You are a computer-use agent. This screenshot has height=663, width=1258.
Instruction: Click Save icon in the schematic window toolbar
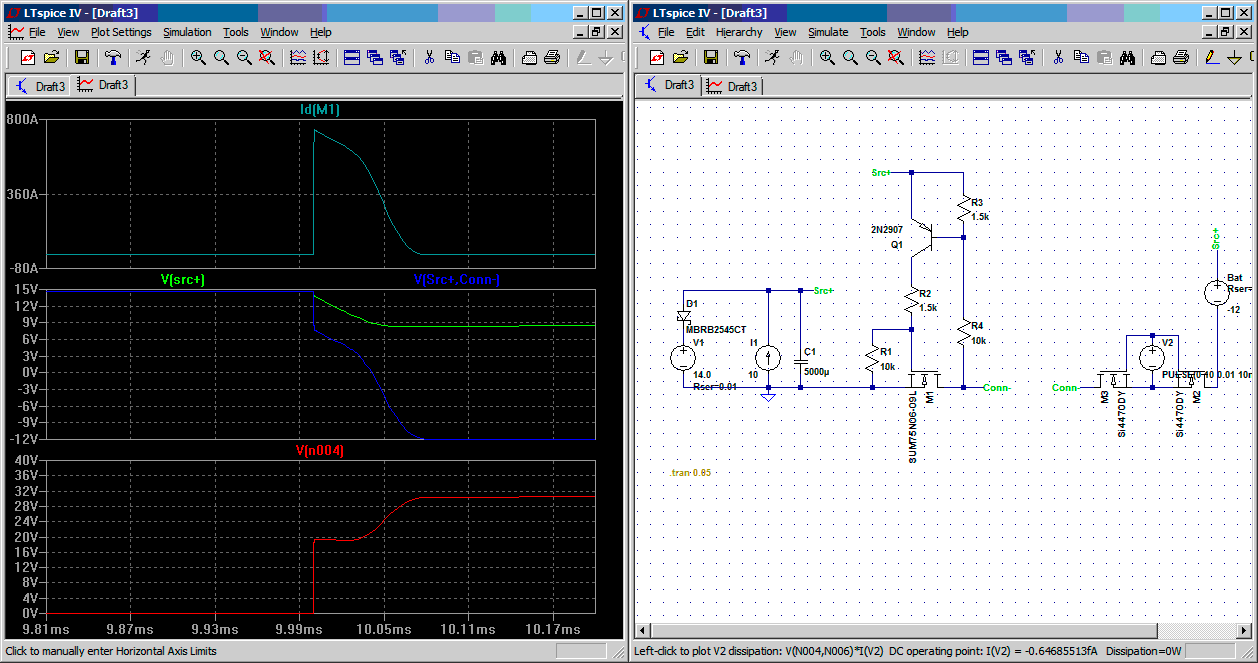pyautogui.click(x=711, y=57)
